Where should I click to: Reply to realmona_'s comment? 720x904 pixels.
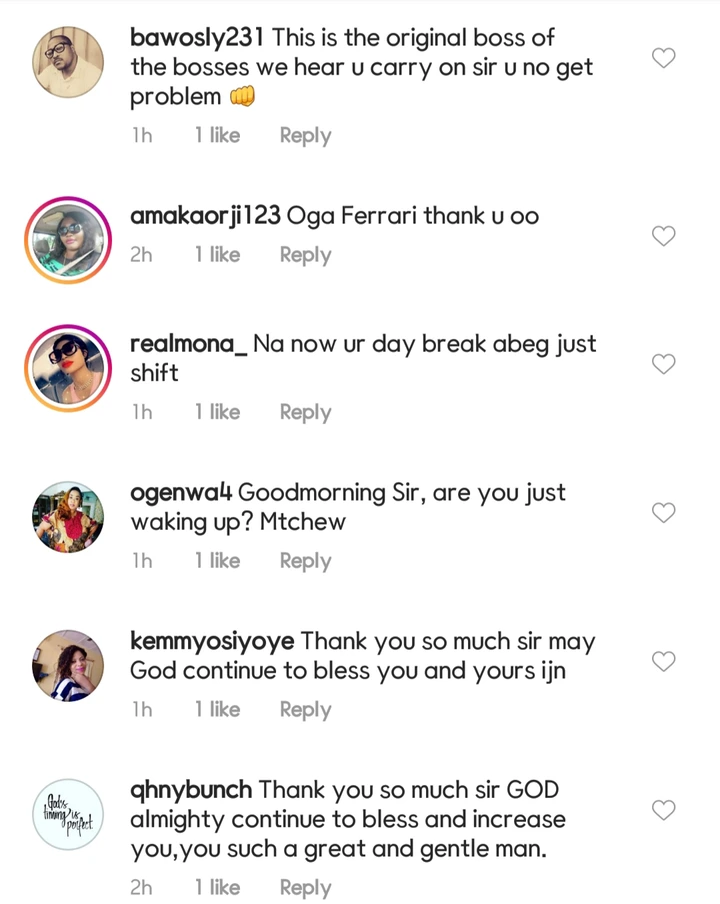305,412
